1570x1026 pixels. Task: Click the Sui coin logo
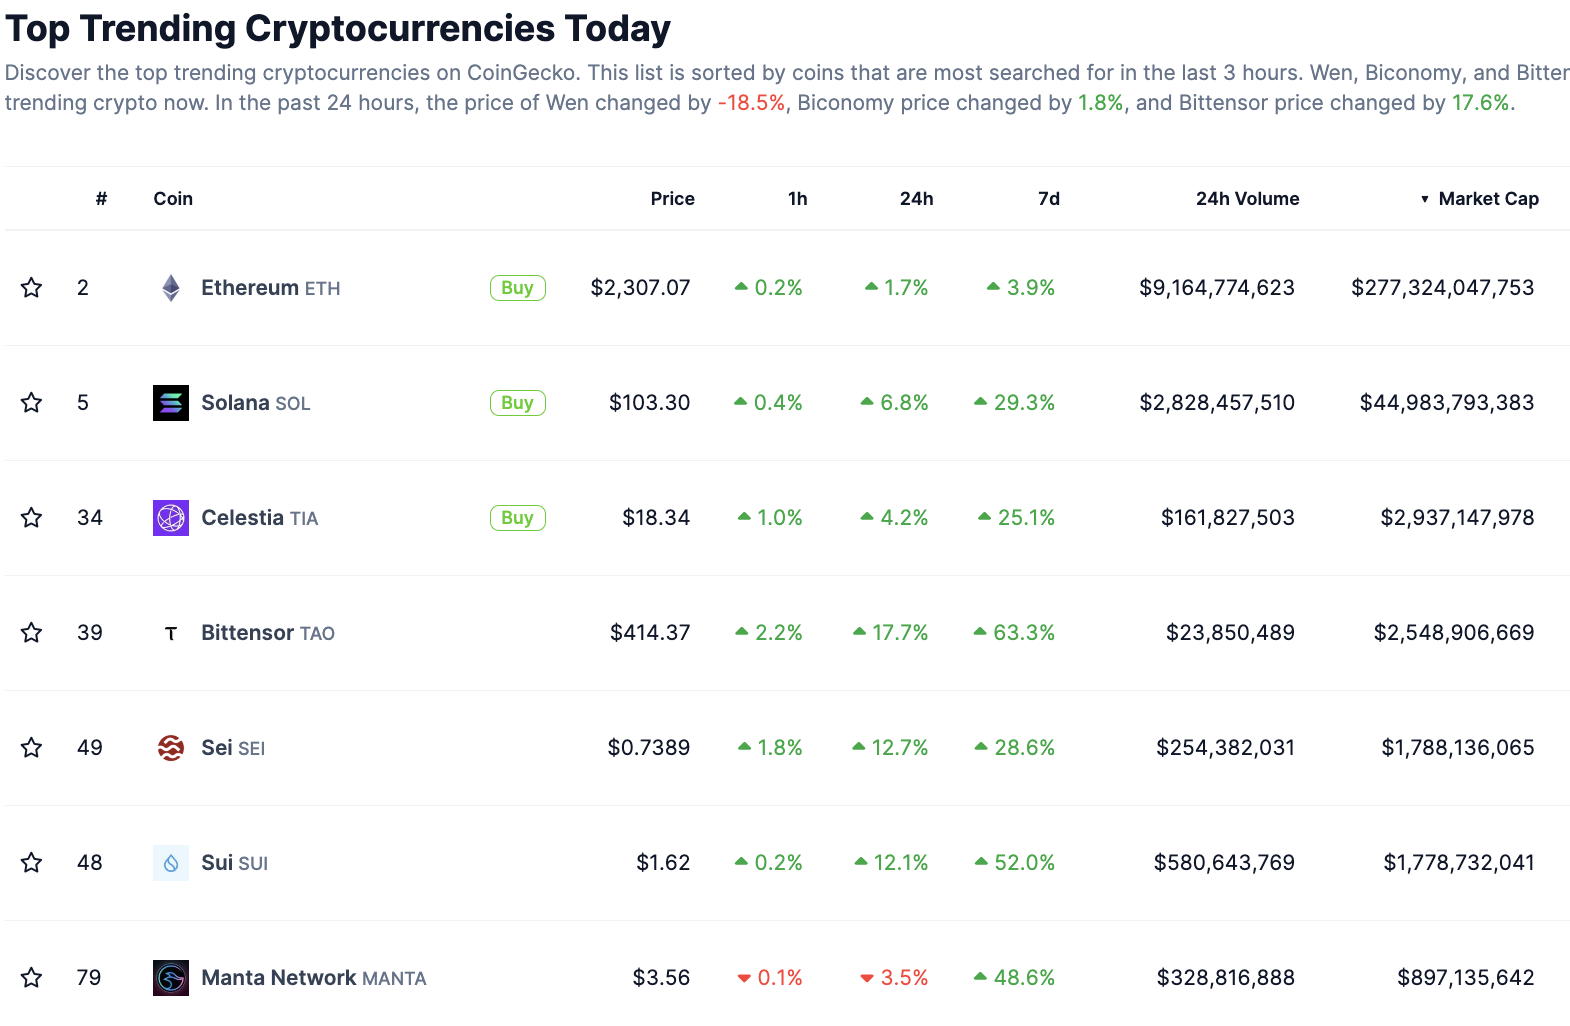171,863
